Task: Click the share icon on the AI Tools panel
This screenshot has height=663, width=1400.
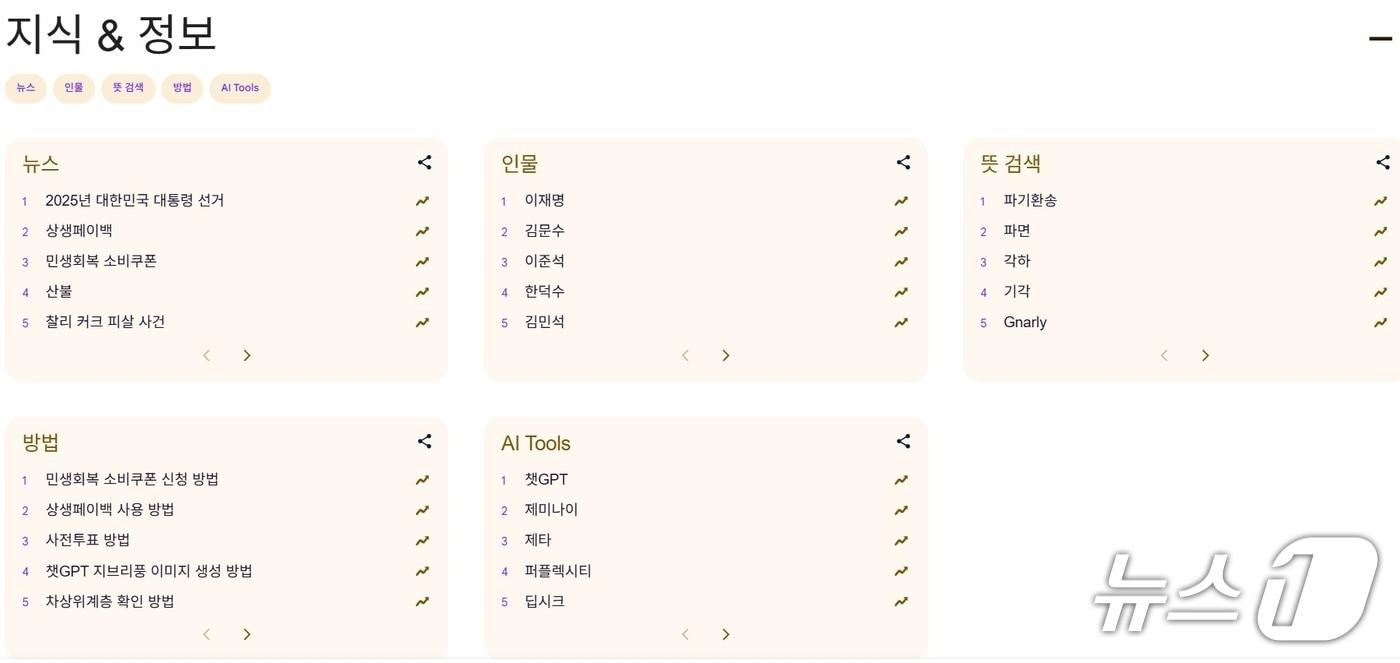Action: click(x=902, y=440)
